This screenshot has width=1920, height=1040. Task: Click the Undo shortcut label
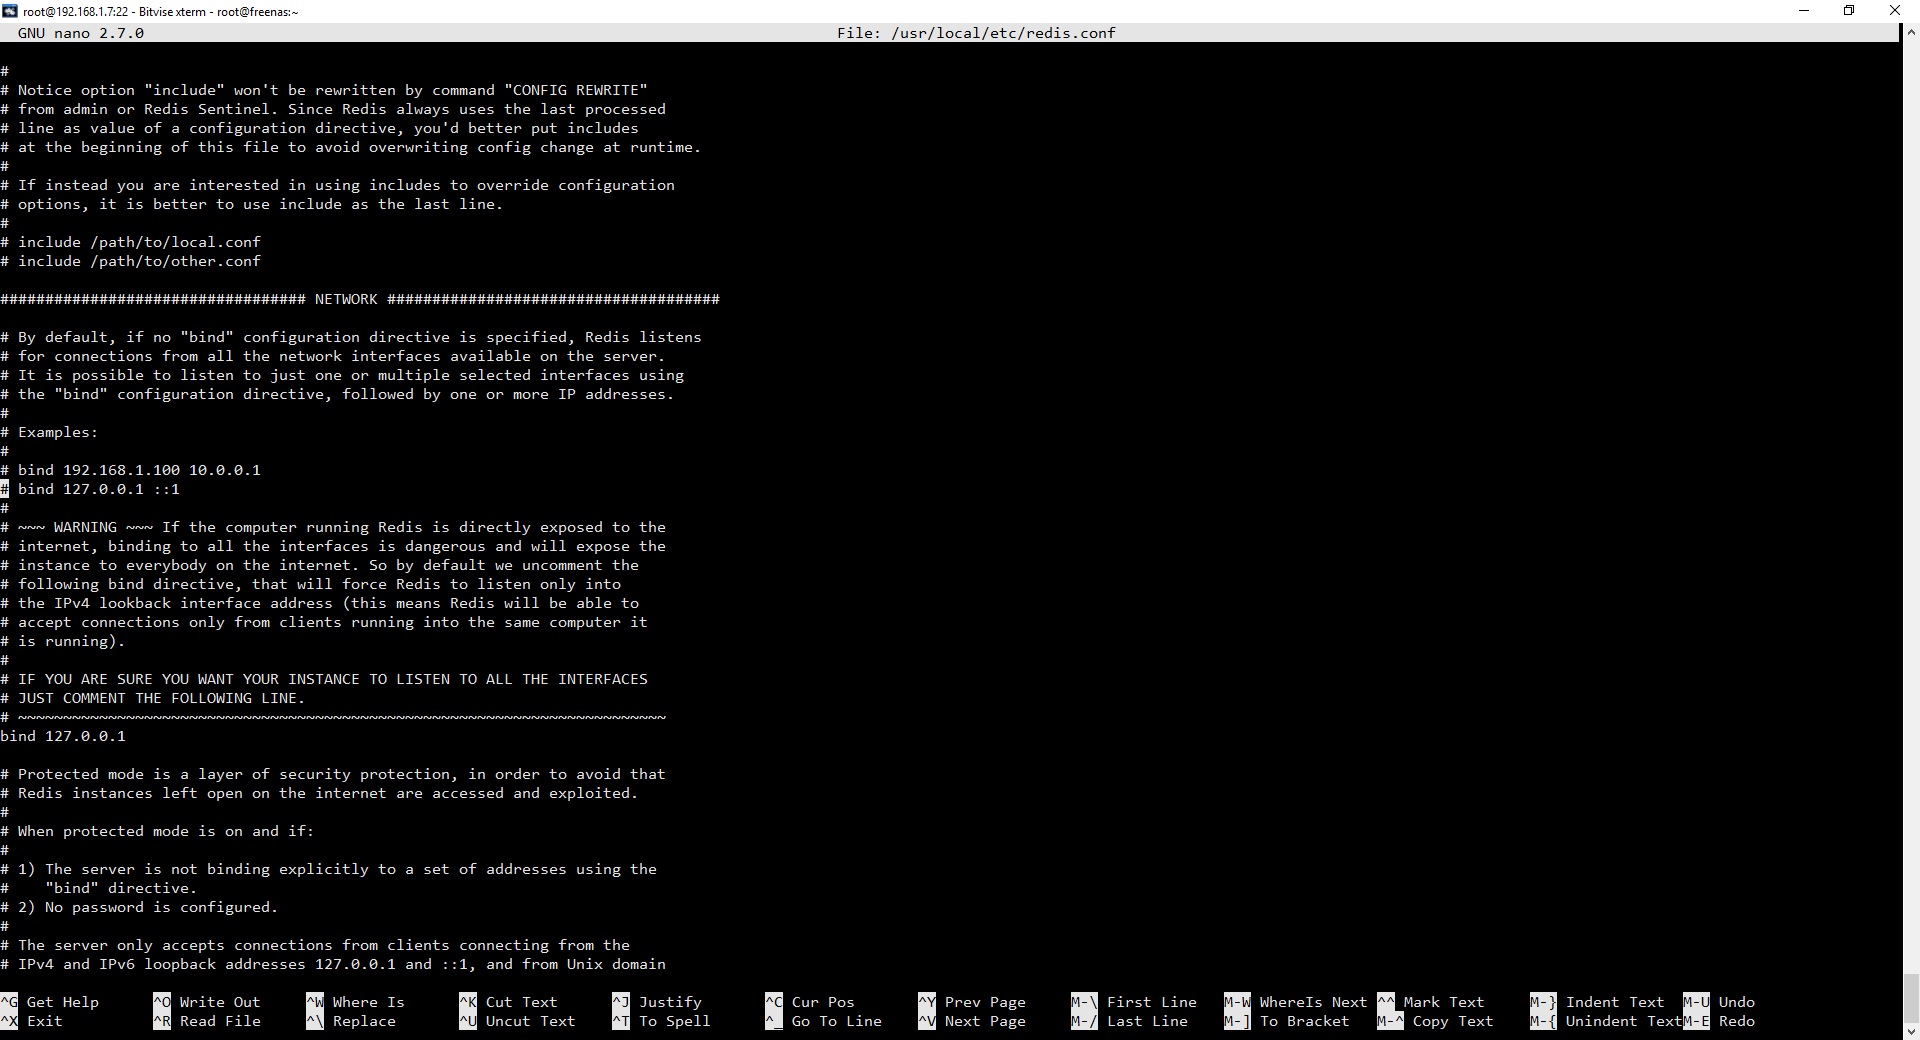pyautogui.click(x=1736, y=1002)
